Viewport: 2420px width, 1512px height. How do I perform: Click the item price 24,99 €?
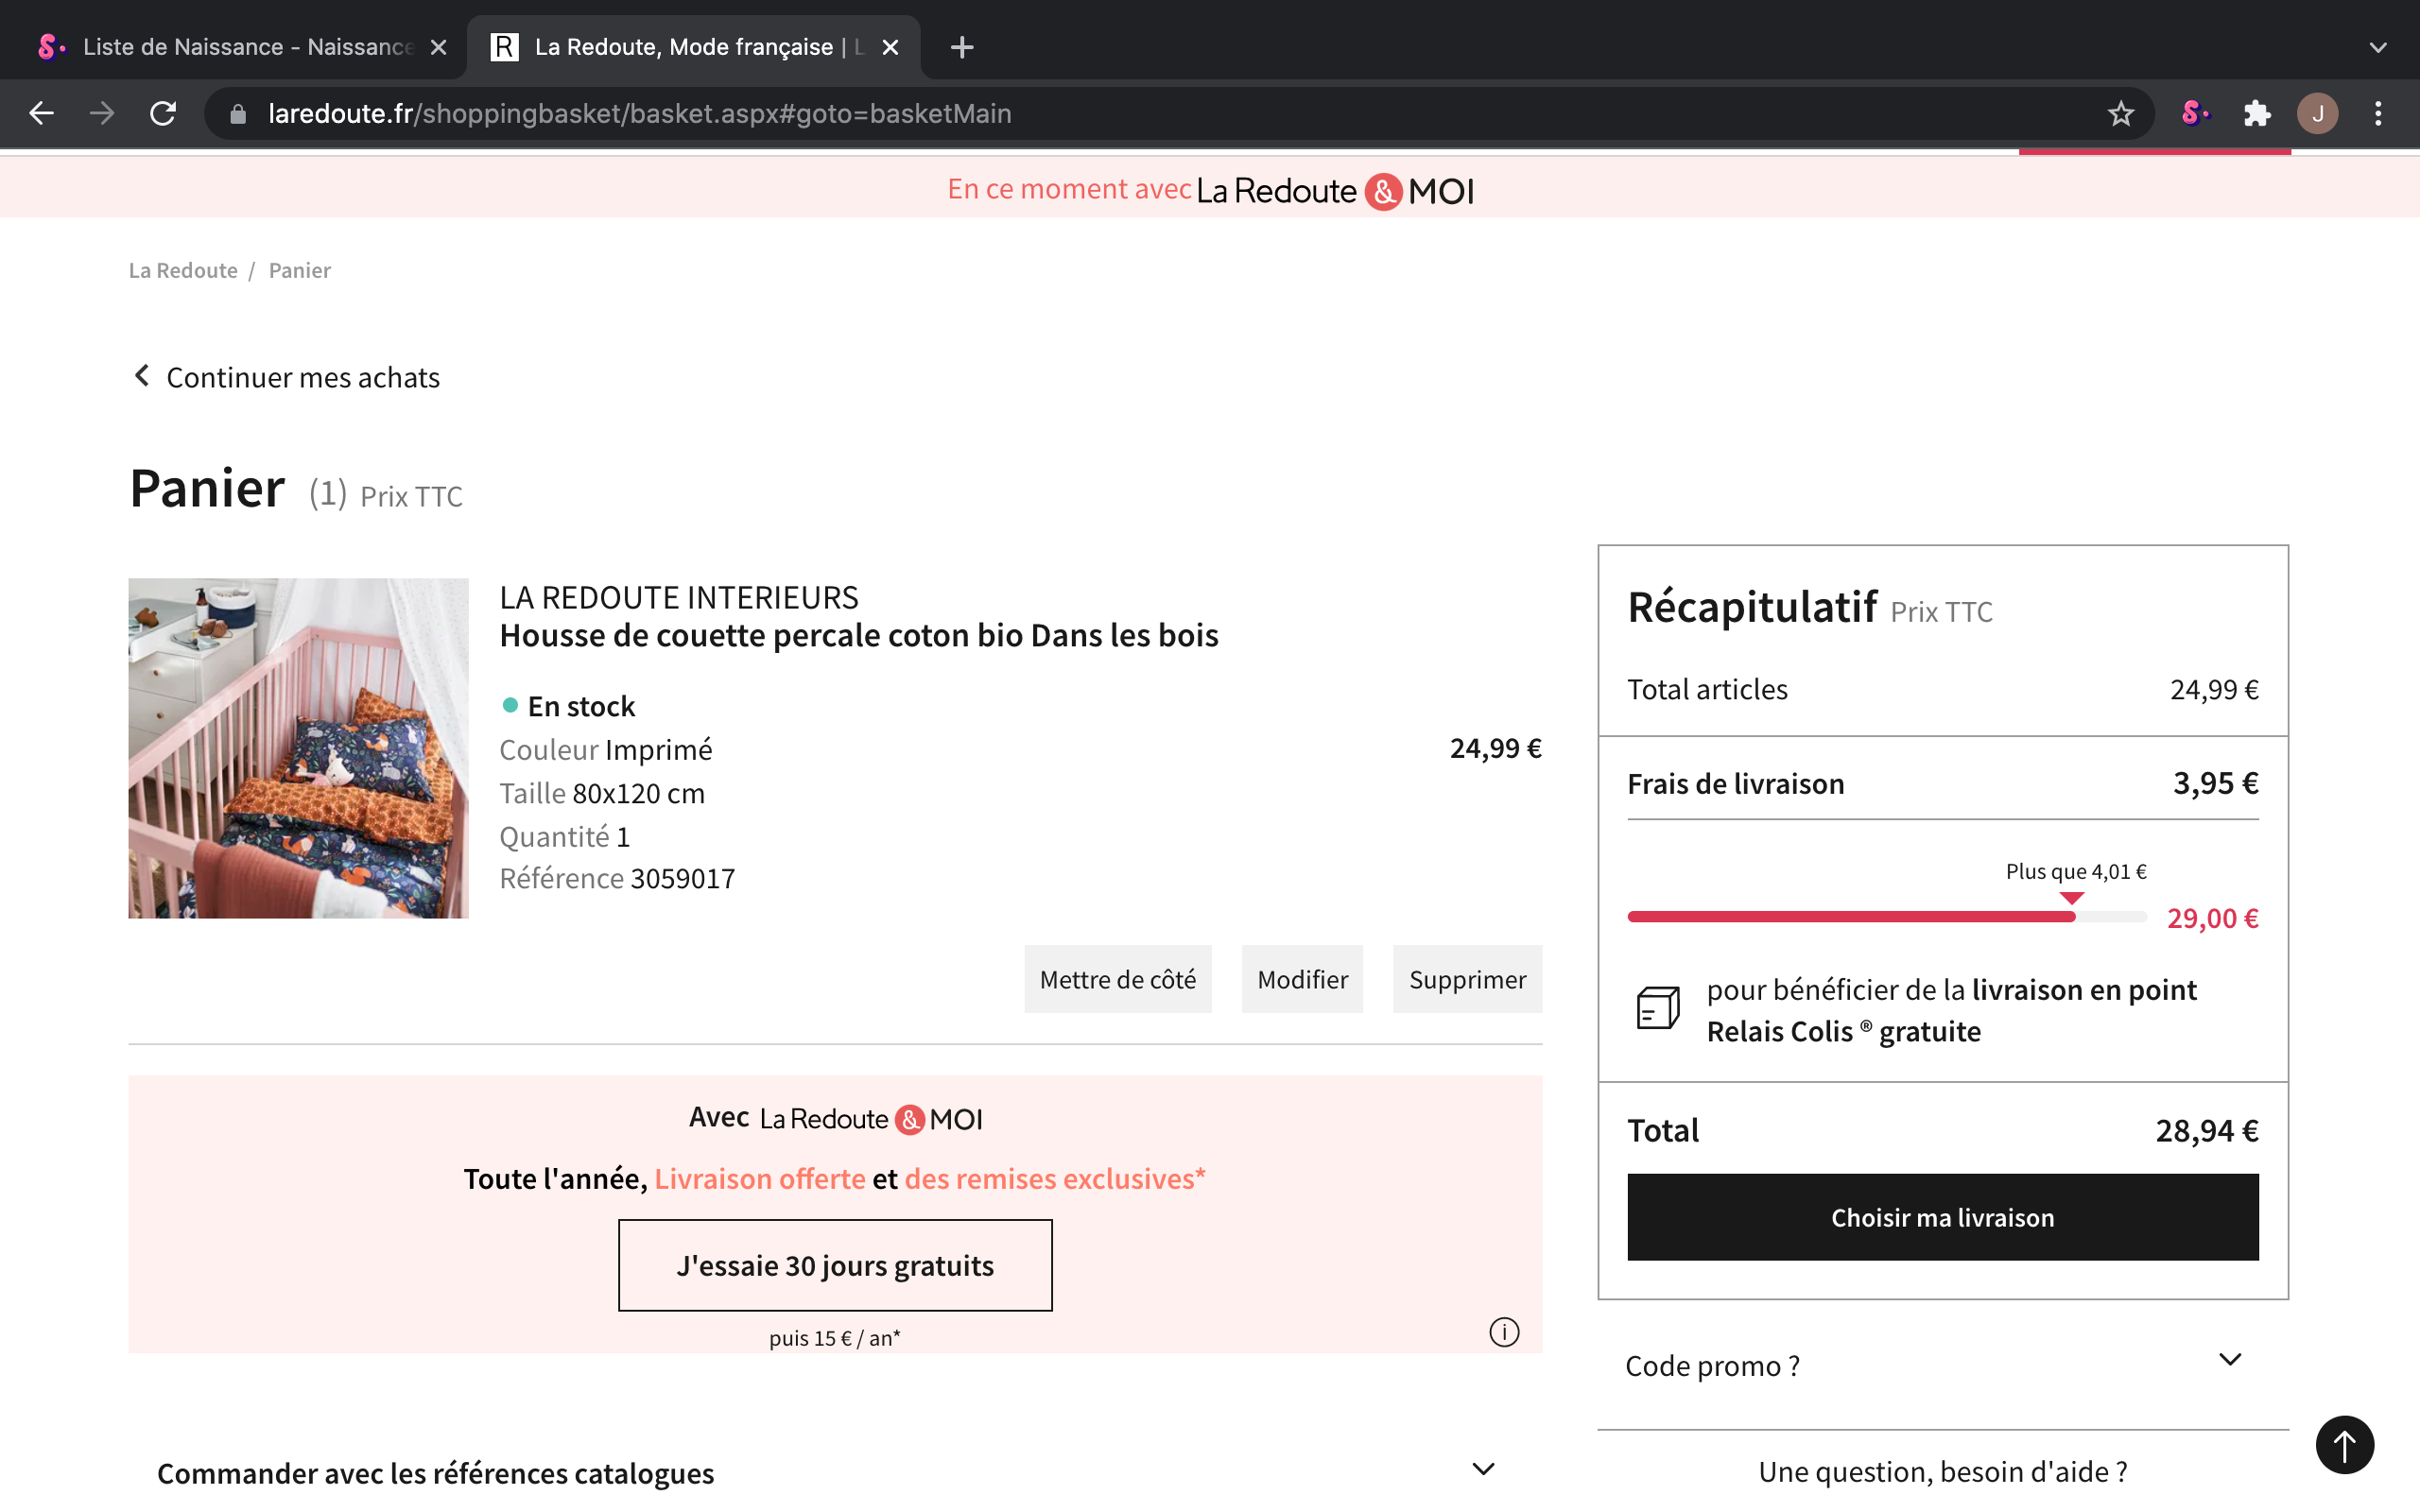[1496, 748]
